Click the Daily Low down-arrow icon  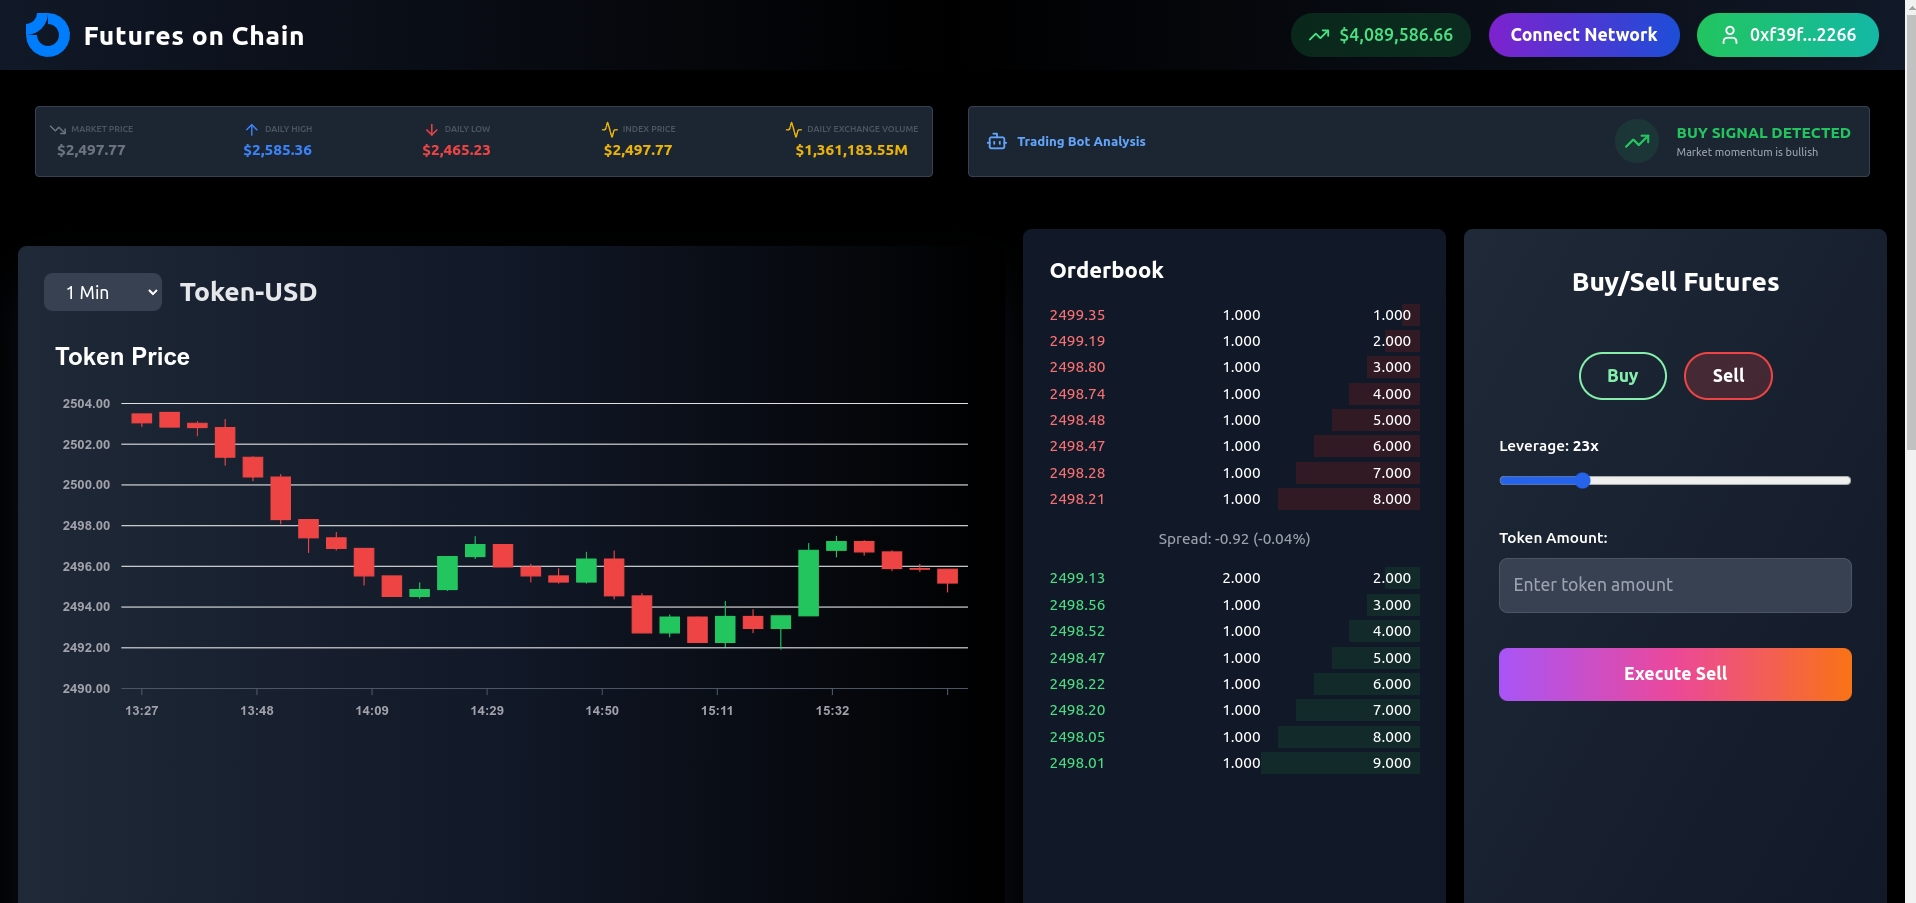(432, 129)
